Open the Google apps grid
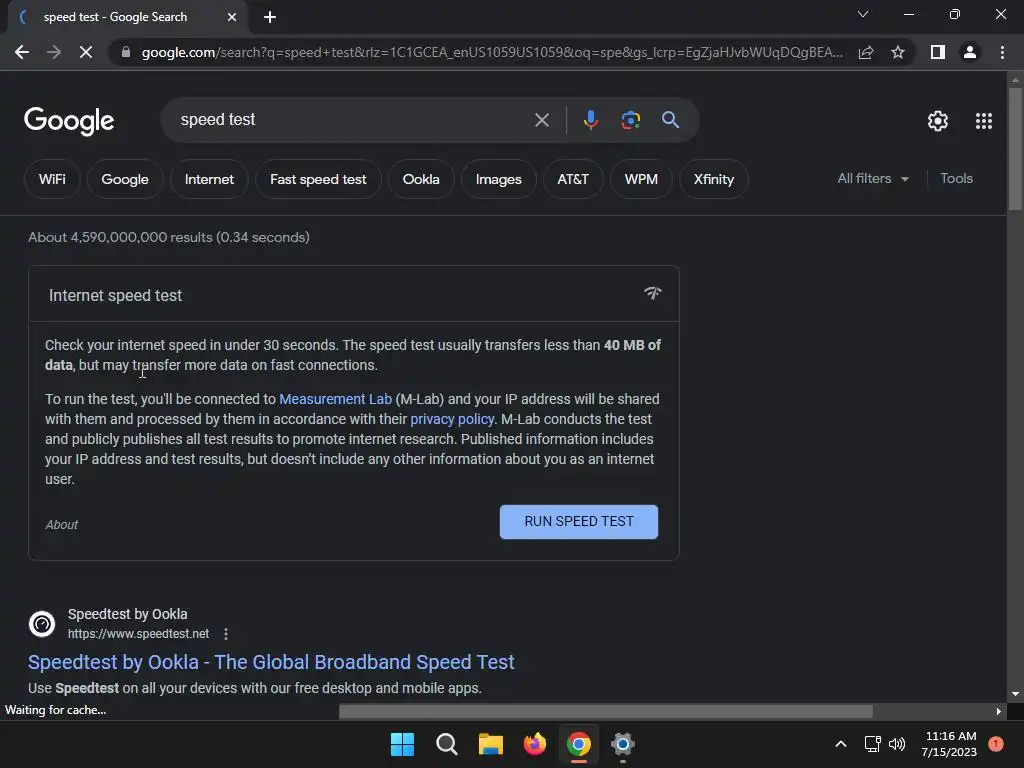 [x=984, y=121]
